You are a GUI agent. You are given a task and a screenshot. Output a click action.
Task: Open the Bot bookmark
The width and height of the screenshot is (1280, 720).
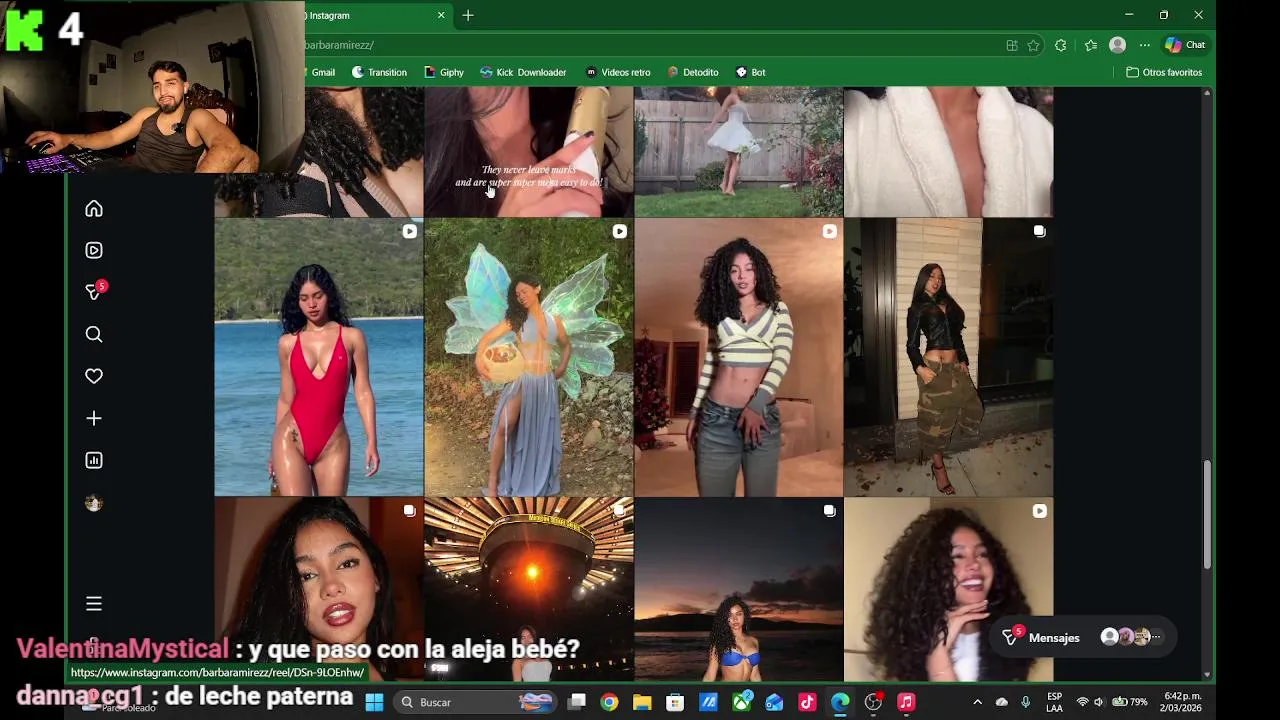click(x=751, y=72)
